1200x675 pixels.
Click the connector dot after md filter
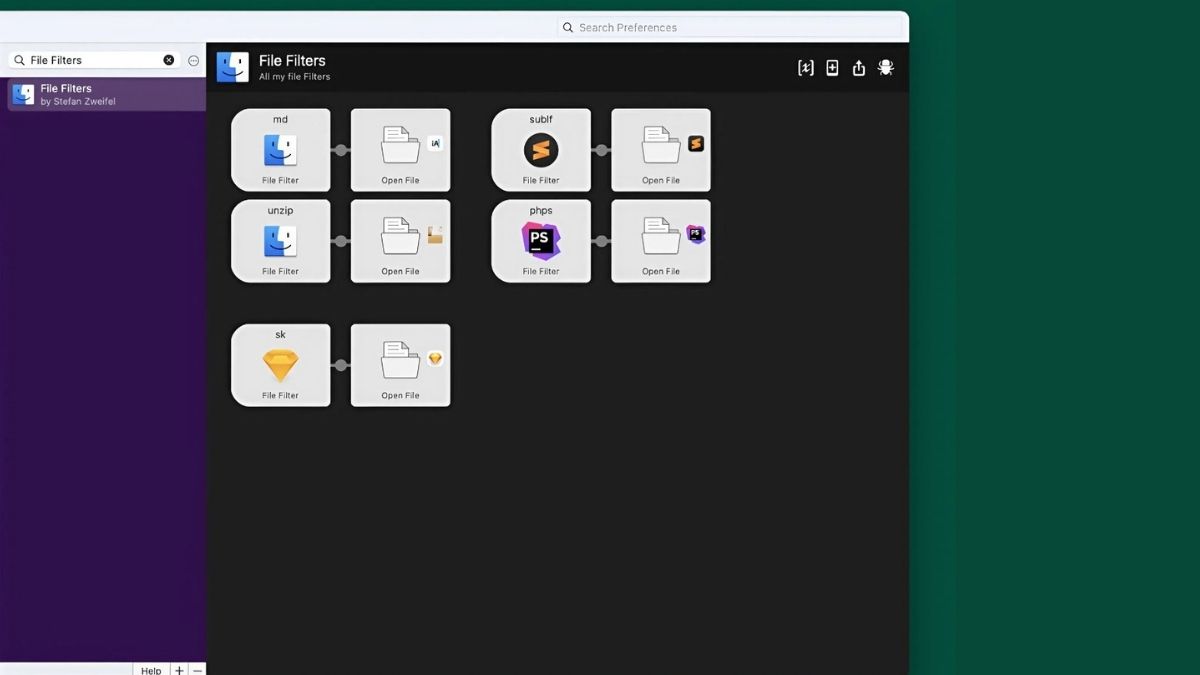point(341,150)
